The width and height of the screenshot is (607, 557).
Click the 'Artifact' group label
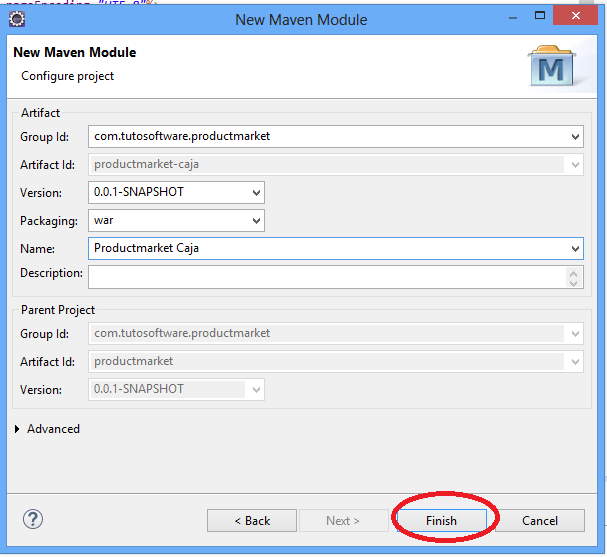tap(40, 113)
